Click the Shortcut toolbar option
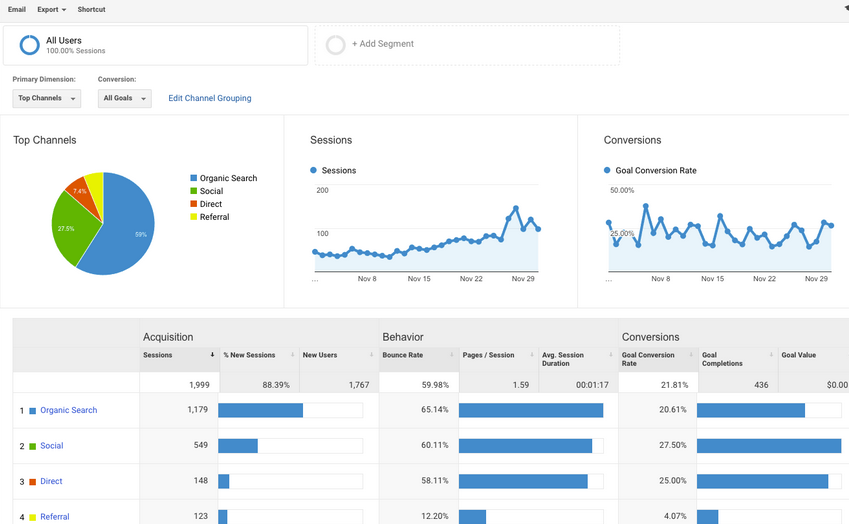This screenshot has height=524, width=849. pos(92,9)
